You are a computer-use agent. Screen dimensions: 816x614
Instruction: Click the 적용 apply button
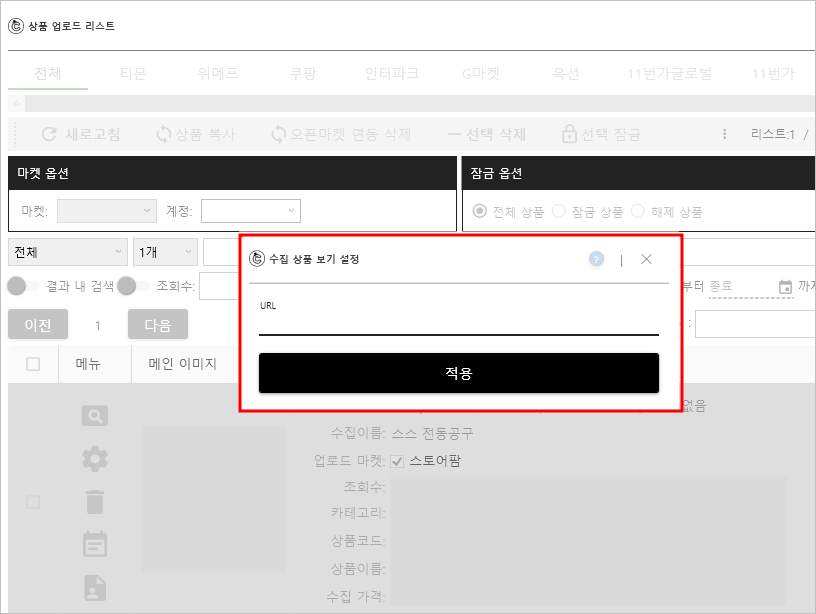tap(458, 373)
